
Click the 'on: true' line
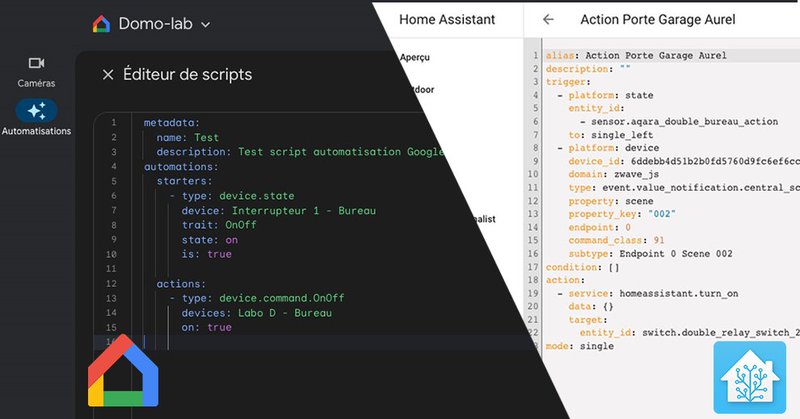point(207,327)
